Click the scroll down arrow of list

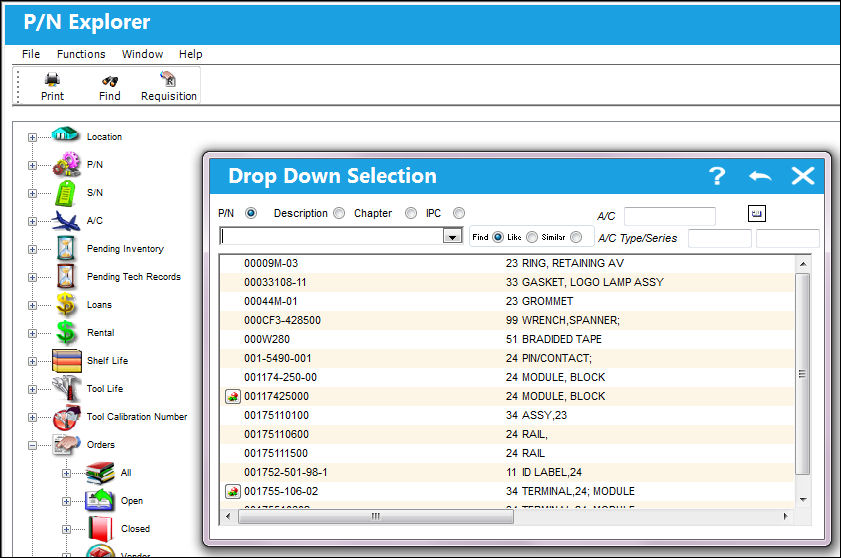click(x=803, y=500)
